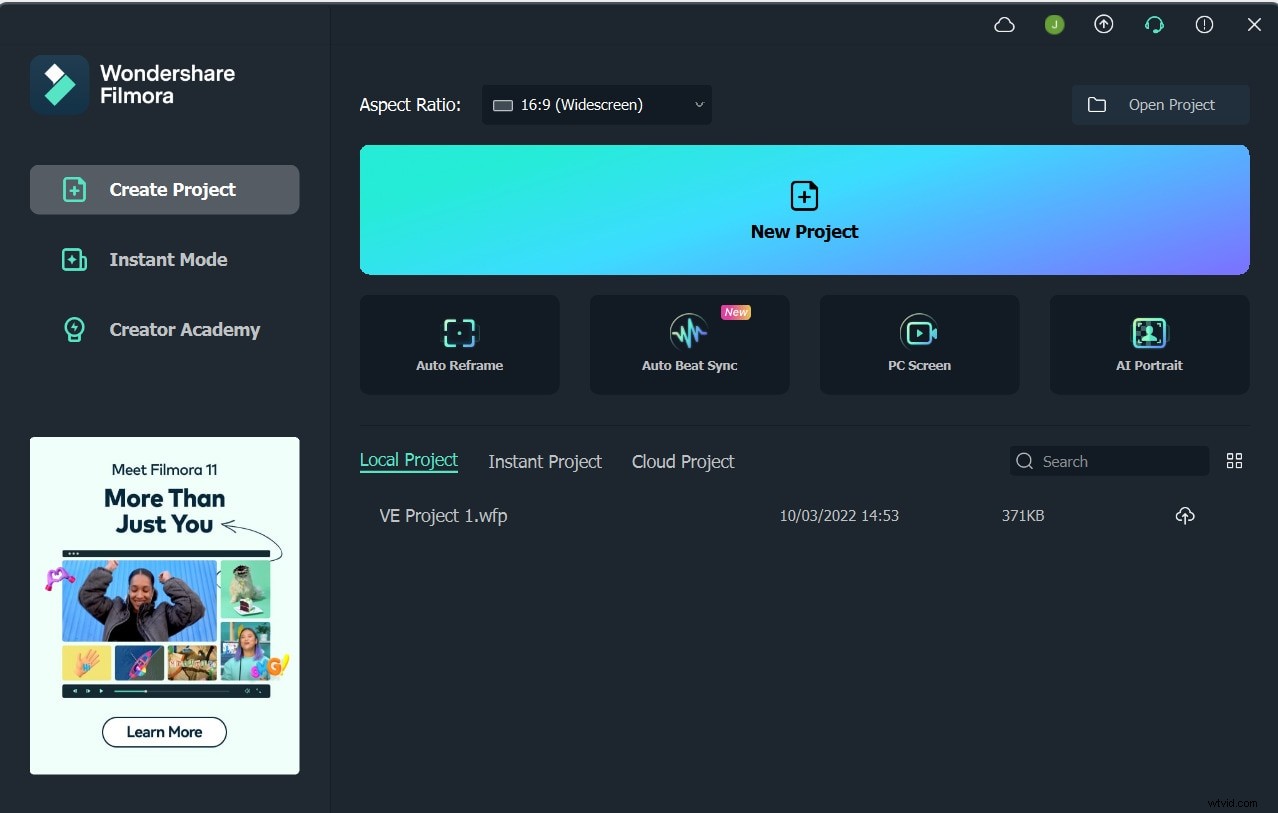Screen dimensions: 1278x813
Task: Switch to Instant Mode in the sidebar
Action: pyautogui.click(x=164, y=259)
